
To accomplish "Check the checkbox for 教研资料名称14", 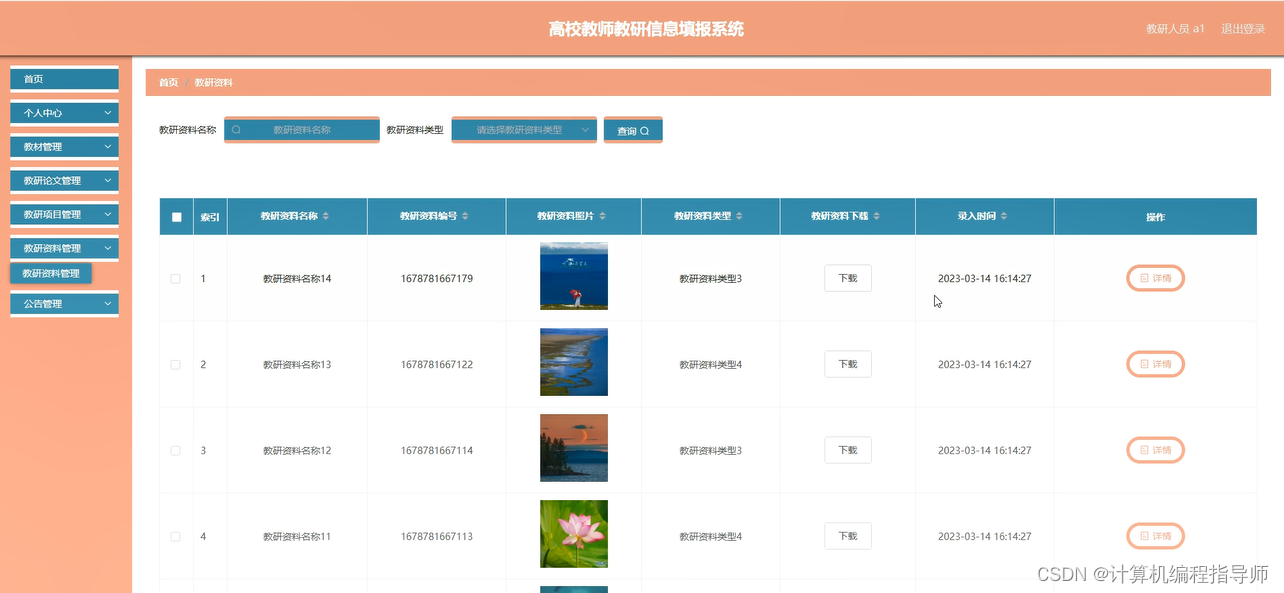I will [176, 278].
